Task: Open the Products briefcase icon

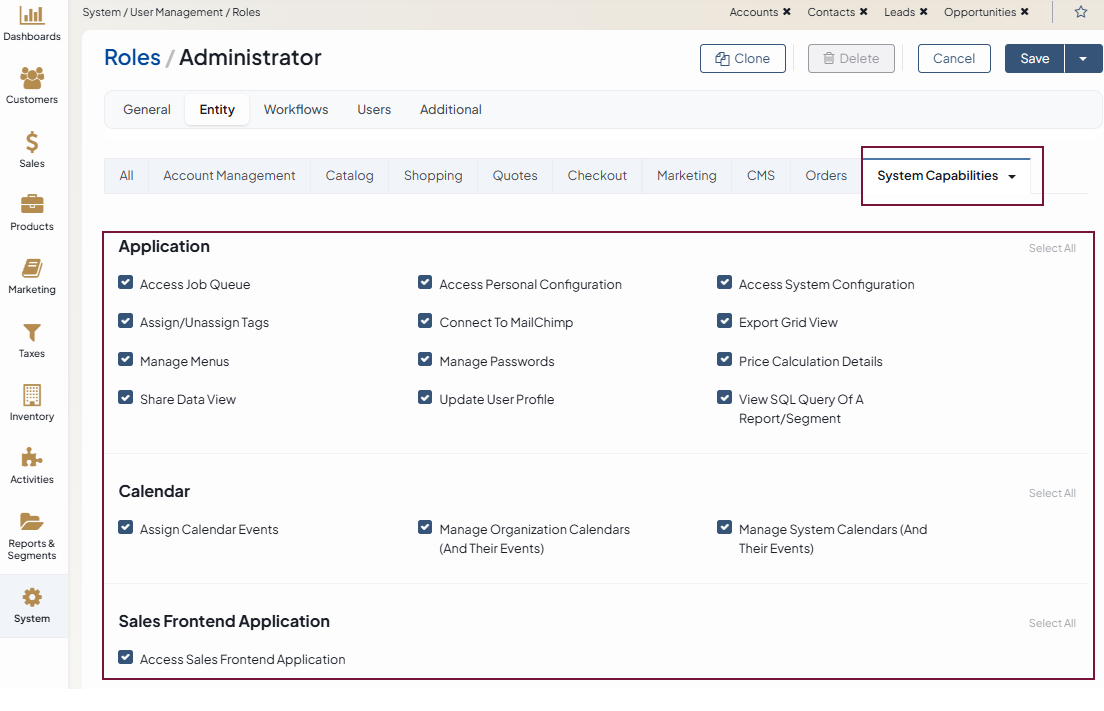Action: [32, 205]
